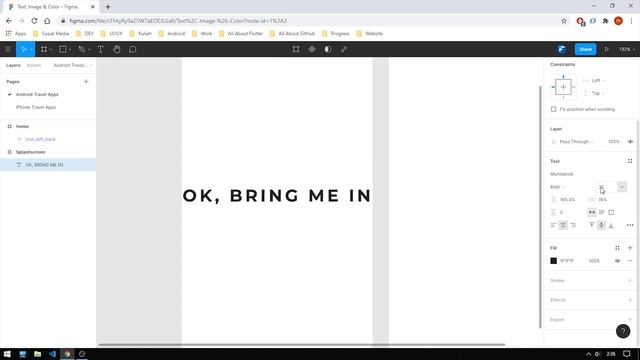Open Windows Start menu

[7, 354]
